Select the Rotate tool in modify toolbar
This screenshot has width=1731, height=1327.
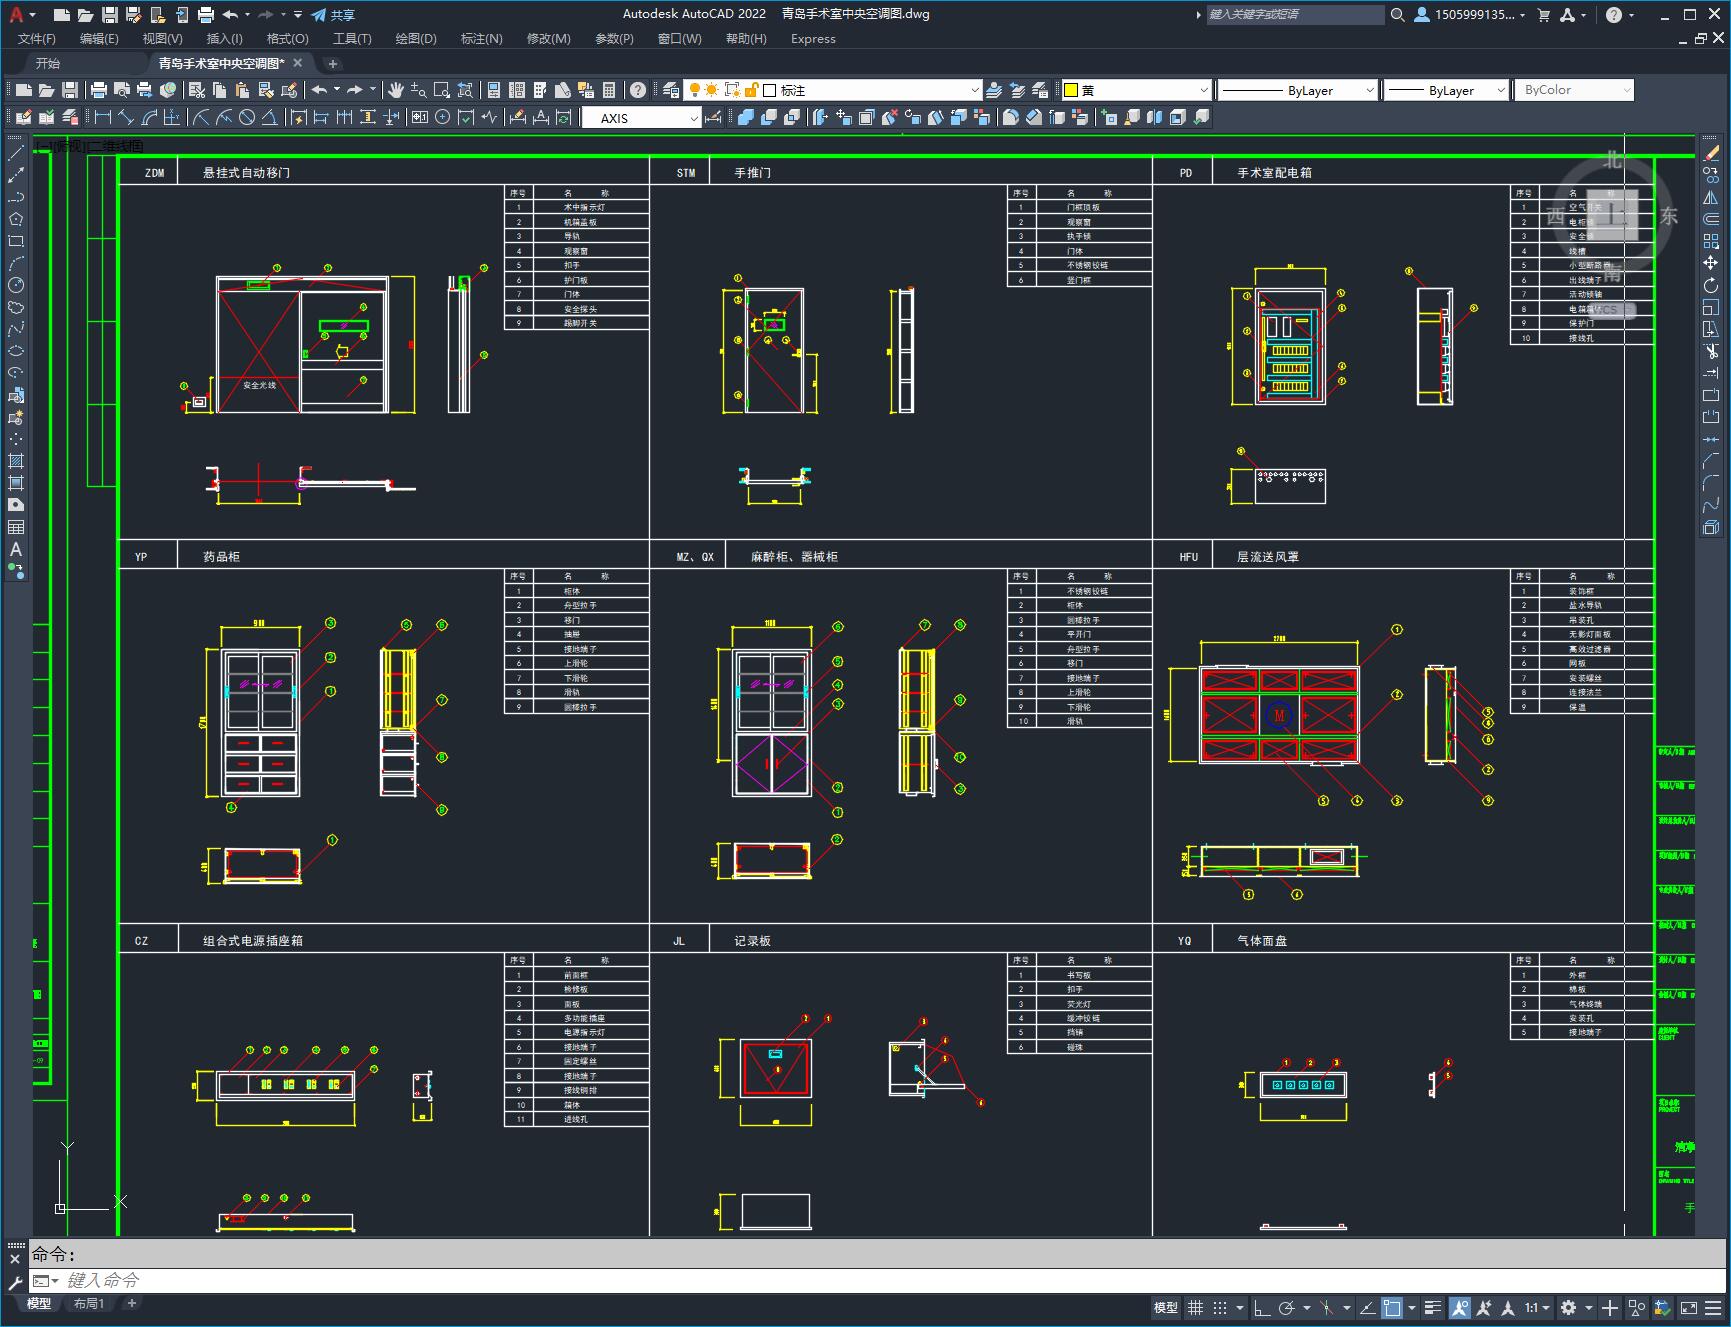[1711, 285]
